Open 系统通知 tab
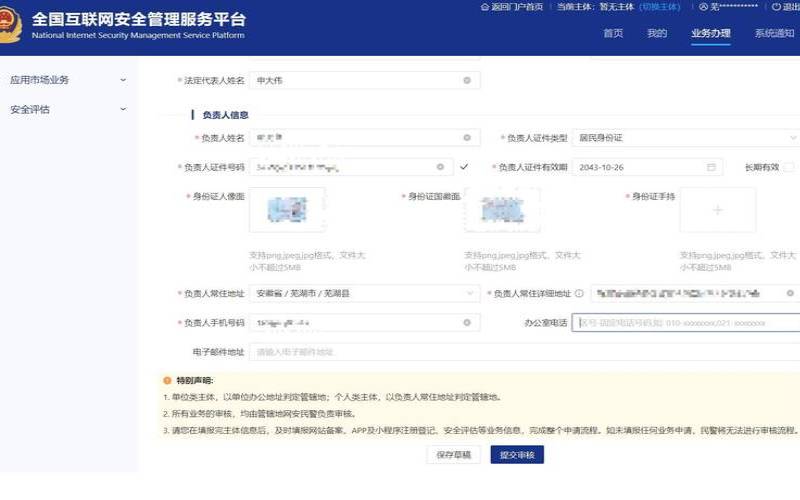 pyautogui.click(x=774, y=34)
